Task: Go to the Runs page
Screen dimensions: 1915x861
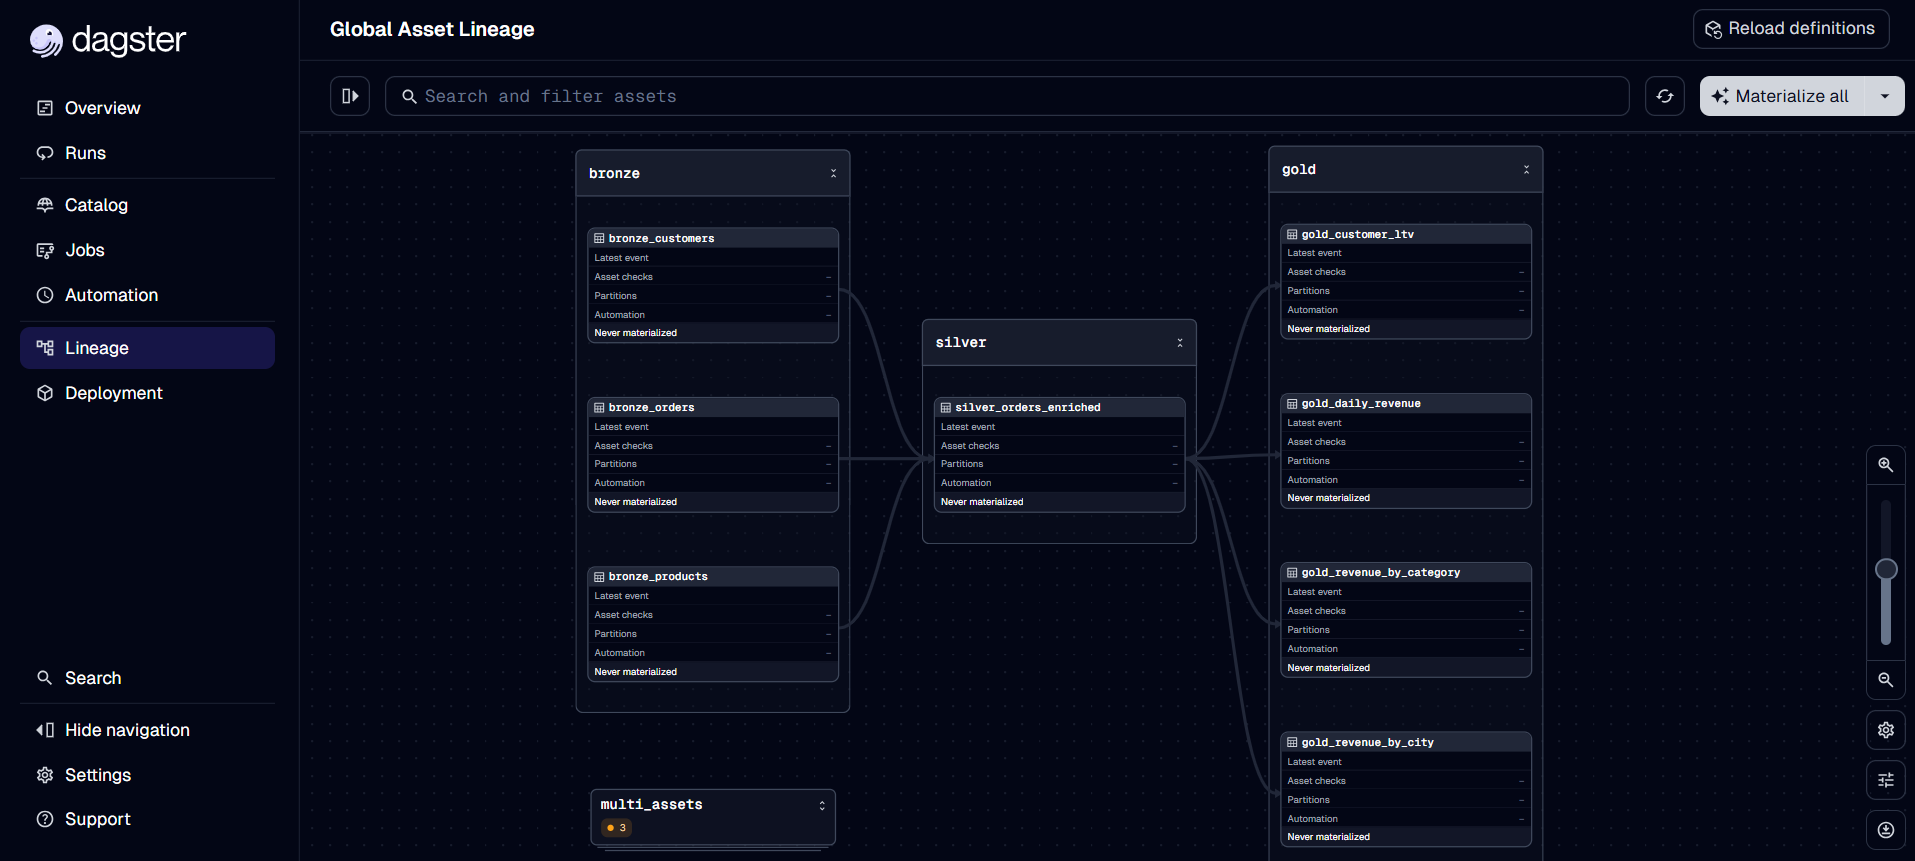Action: [85, 153]
